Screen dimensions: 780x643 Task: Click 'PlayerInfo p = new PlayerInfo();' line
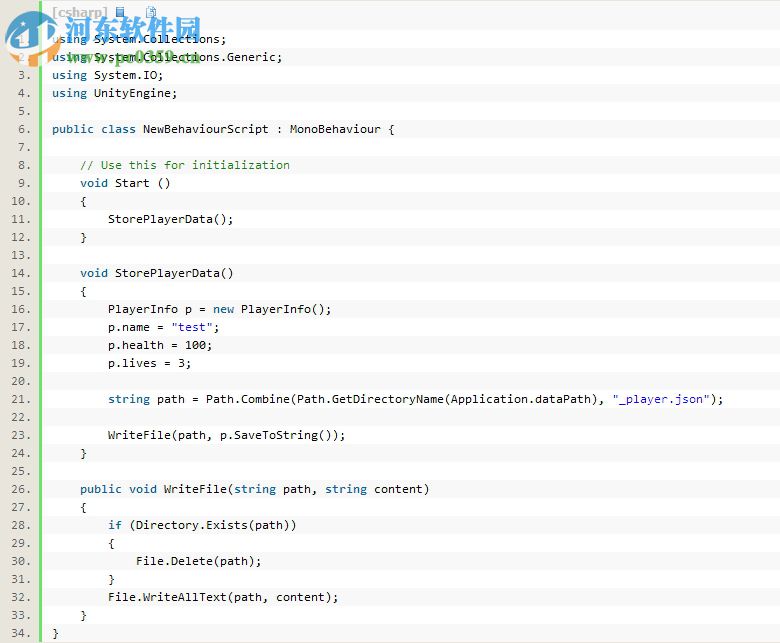219,309
